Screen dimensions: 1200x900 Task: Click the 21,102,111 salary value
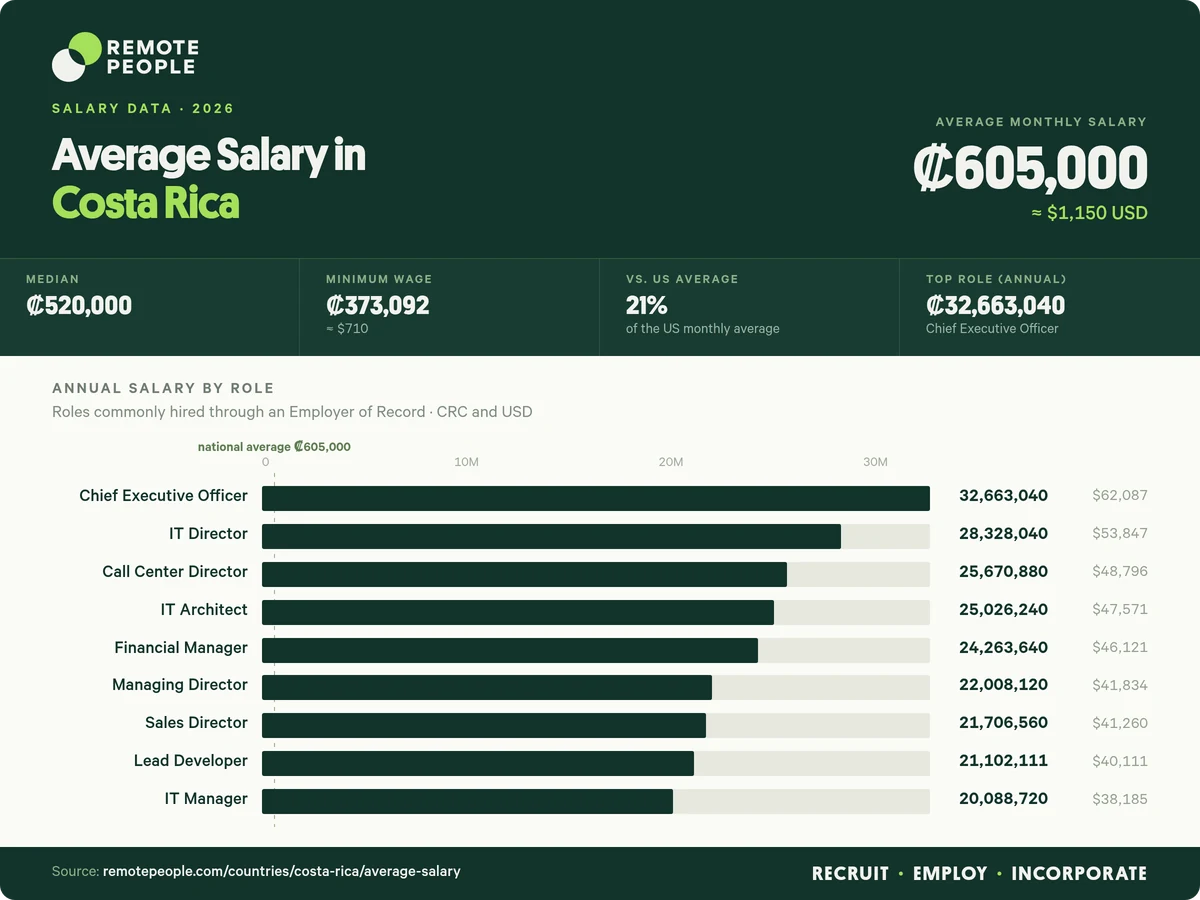coord(1003,761)
